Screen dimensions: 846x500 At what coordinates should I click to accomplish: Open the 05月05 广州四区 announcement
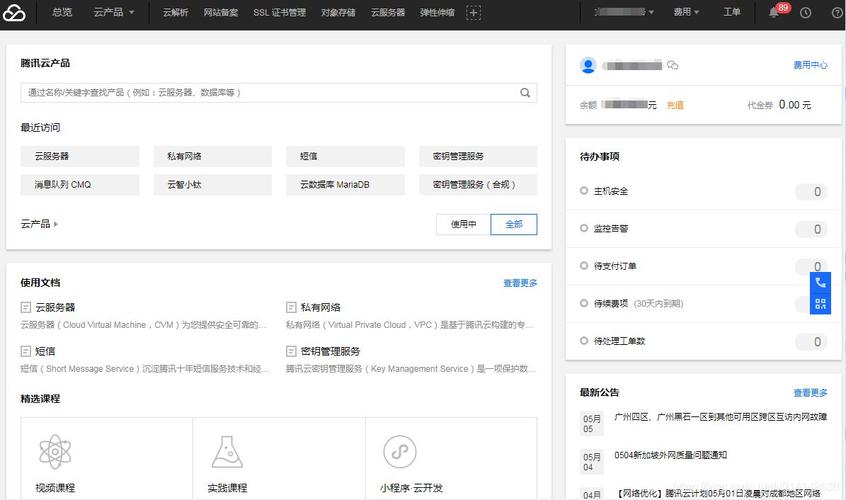[x=720, y=417]
